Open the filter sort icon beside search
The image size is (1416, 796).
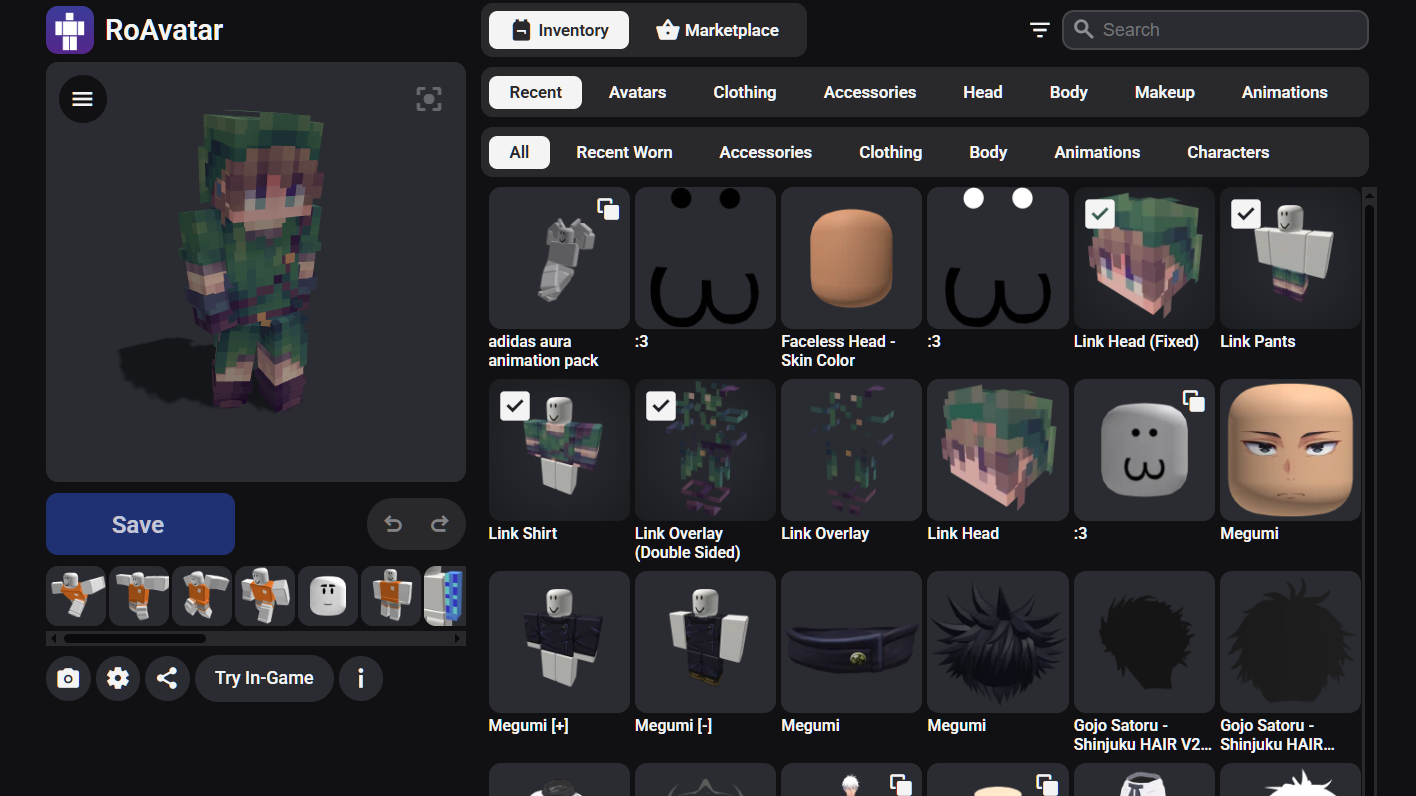pos(1040,30)
